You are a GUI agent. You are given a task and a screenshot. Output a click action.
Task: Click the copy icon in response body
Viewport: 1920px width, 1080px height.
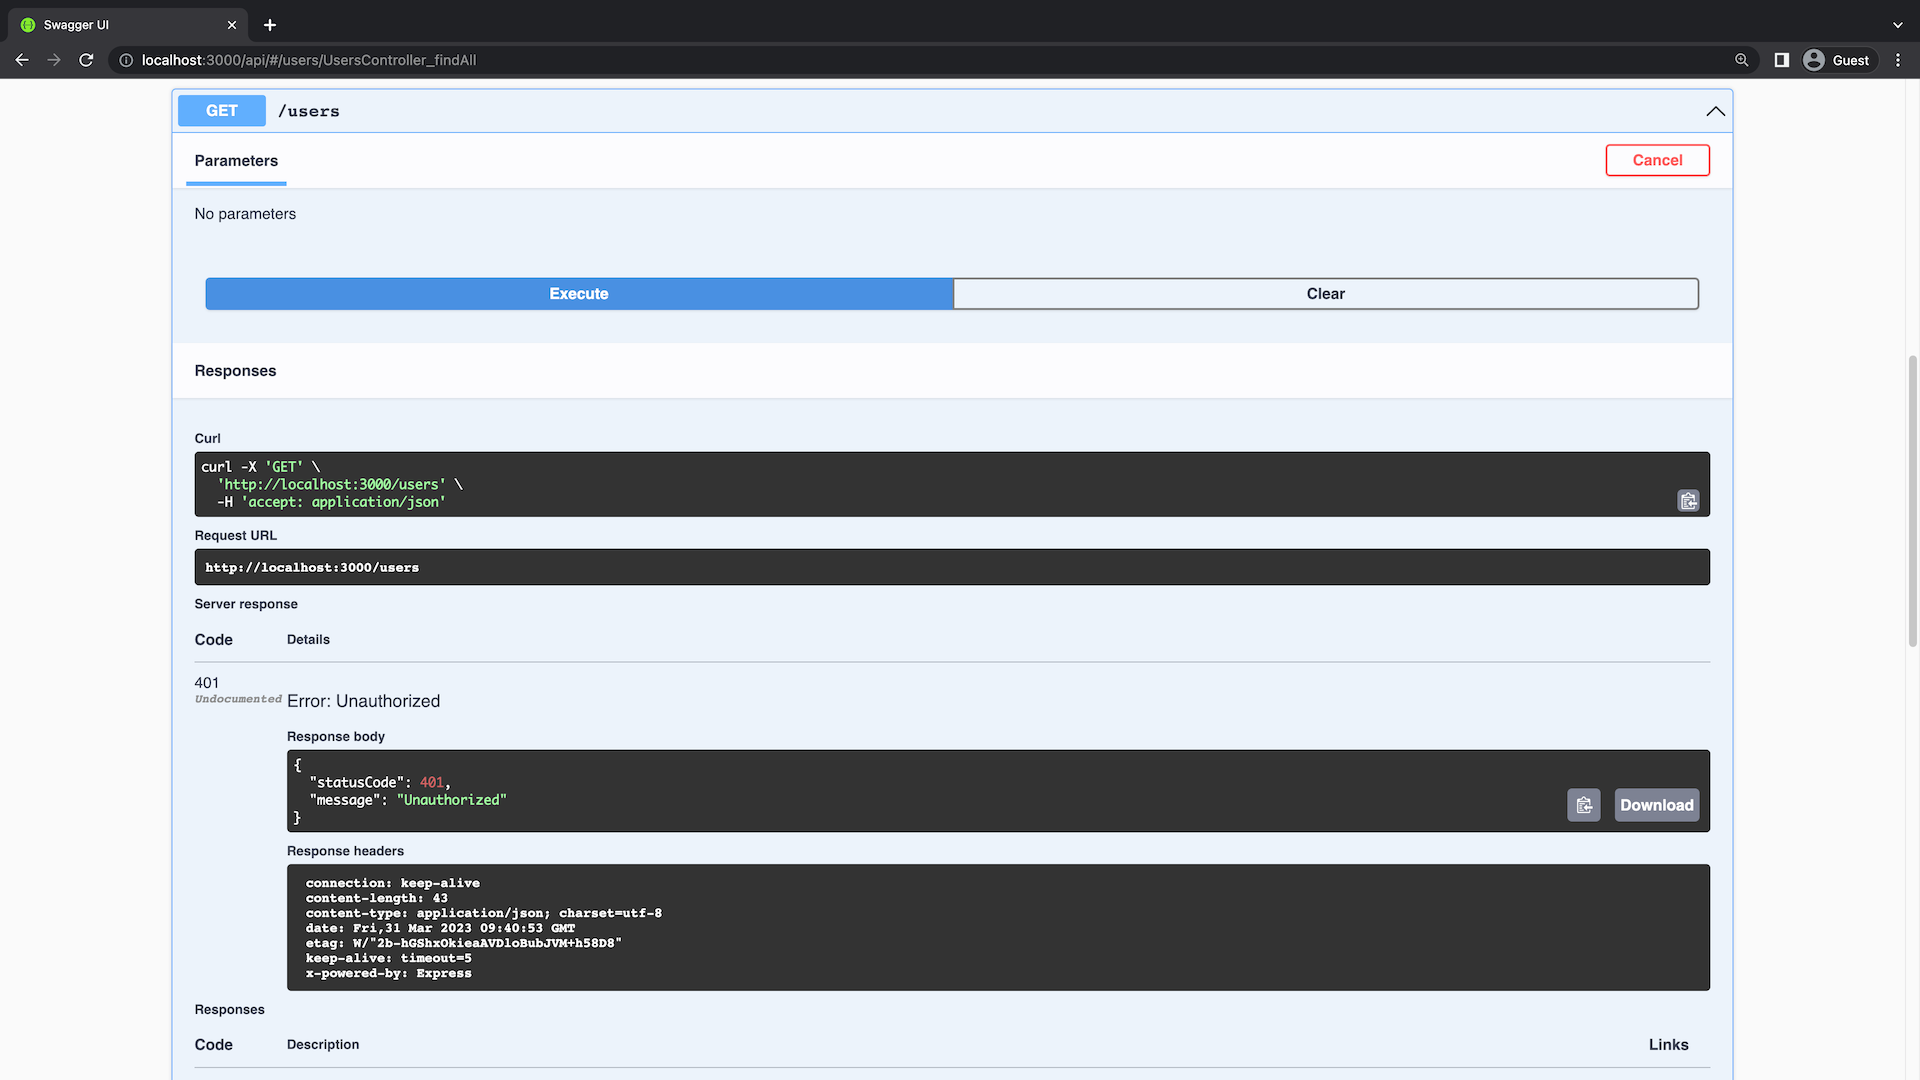[1584, 804]
